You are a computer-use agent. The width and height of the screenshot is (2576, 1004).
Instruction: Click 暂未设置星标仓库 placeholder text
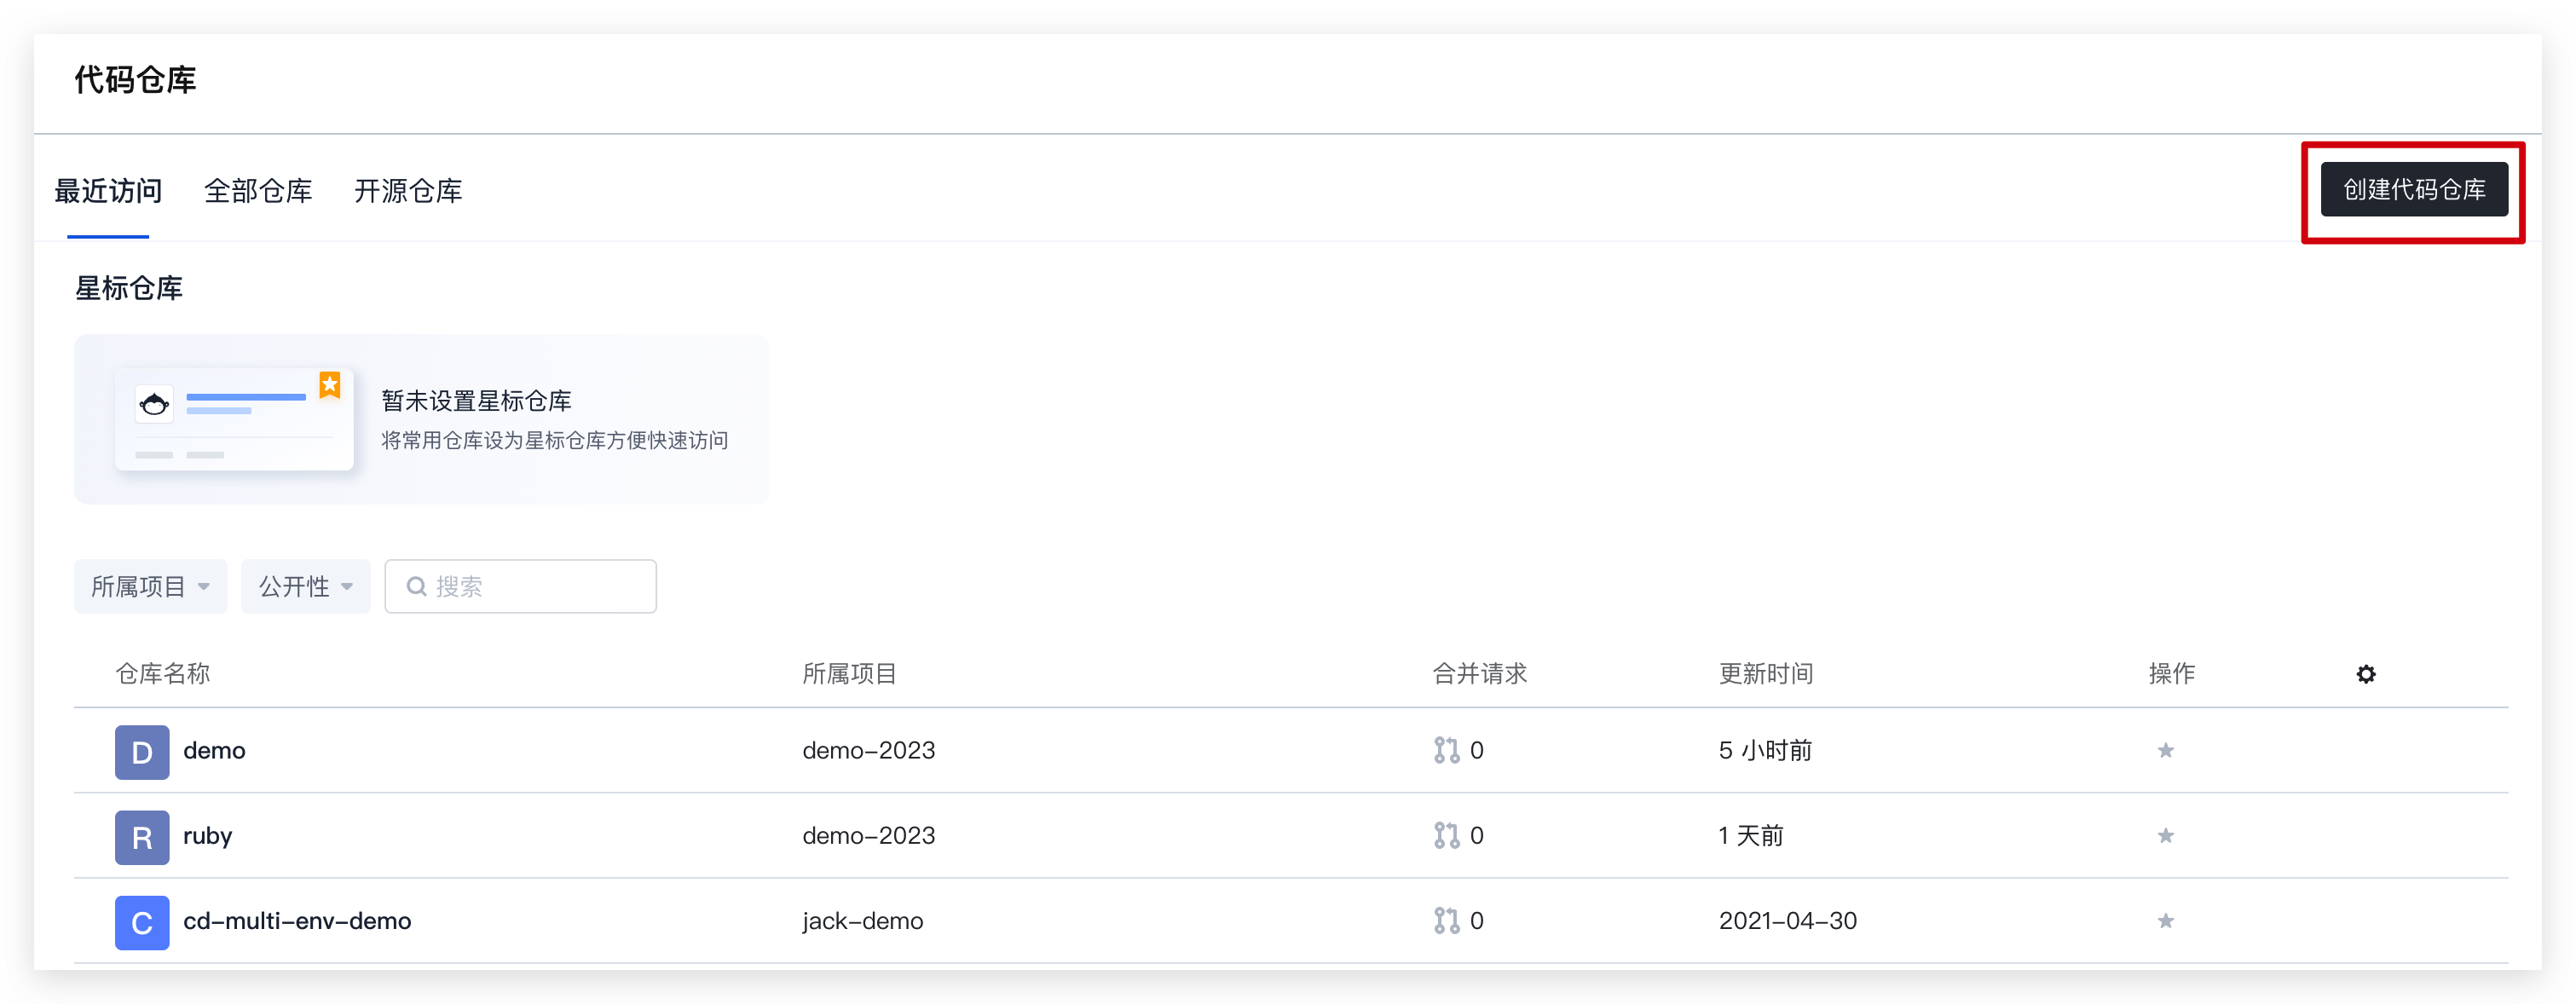[476, 401]
